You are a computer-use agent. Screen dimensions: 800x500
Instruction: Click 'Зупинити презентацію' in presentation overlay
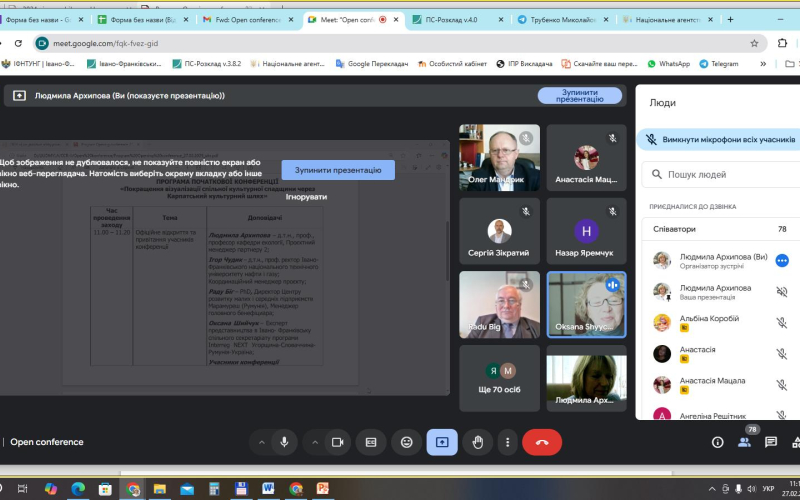click(338, 170)
